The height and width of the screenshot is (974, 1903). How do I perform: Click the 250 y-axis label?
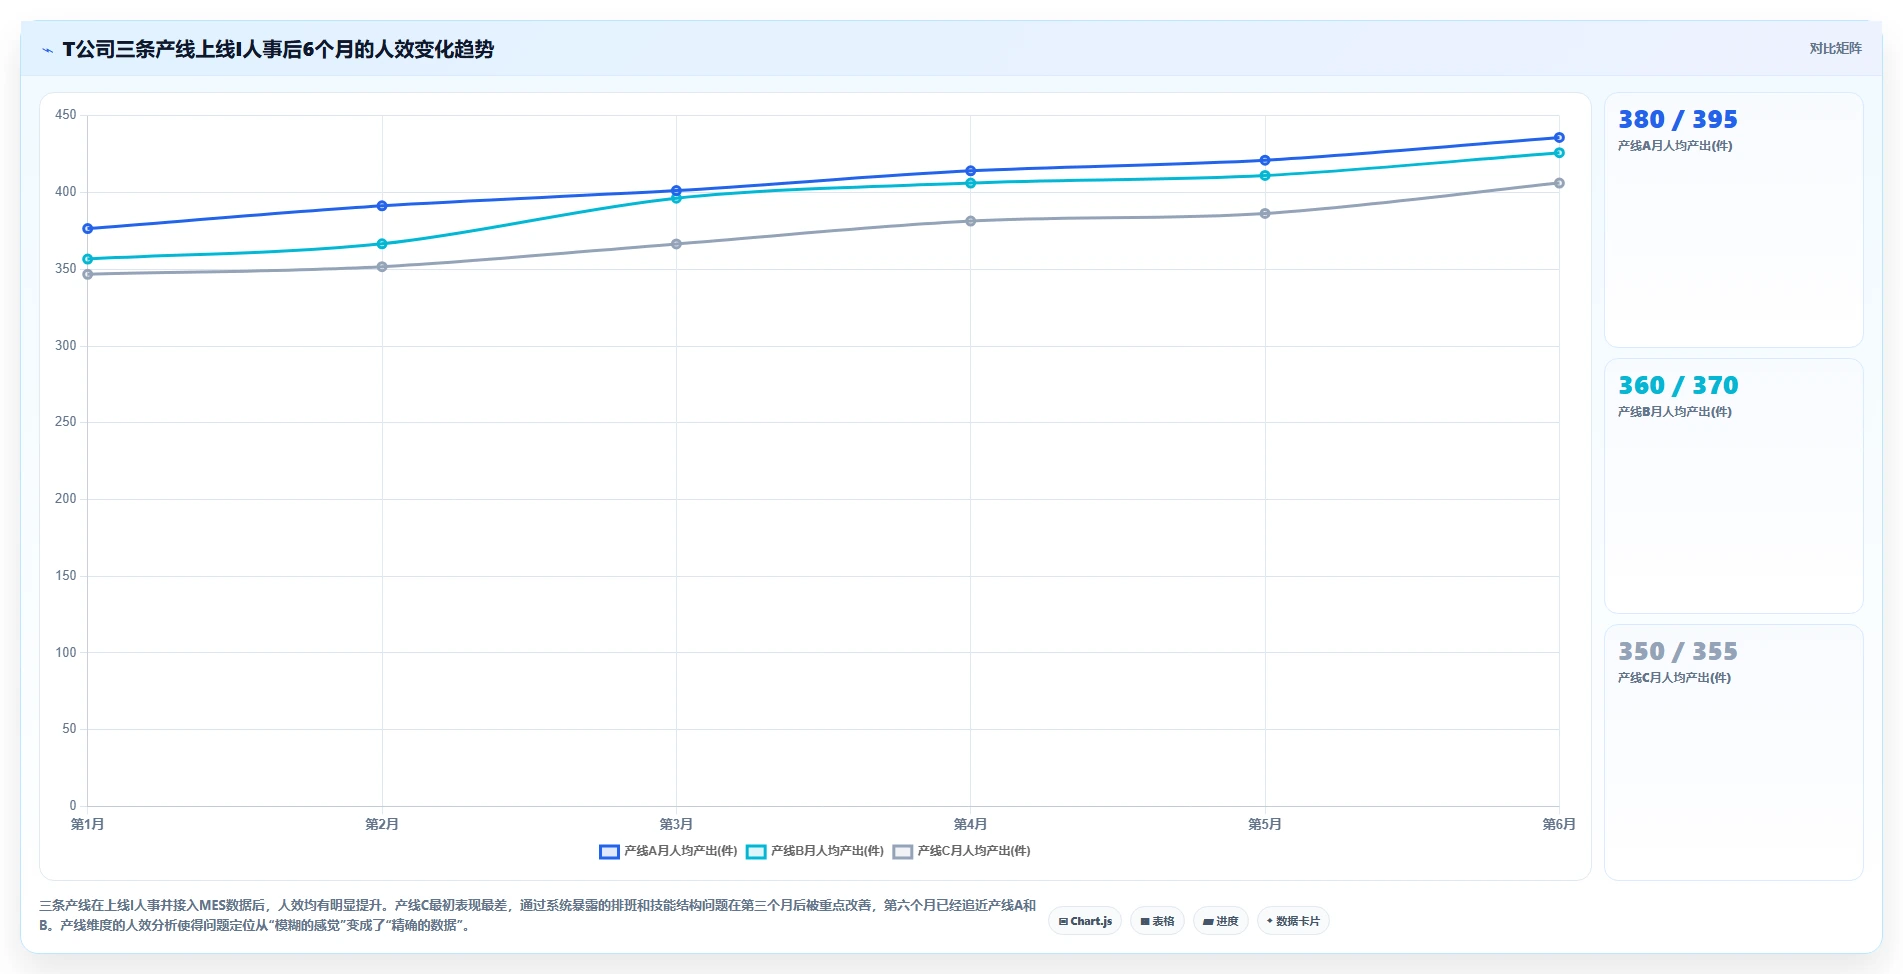(x=66, y=422)
